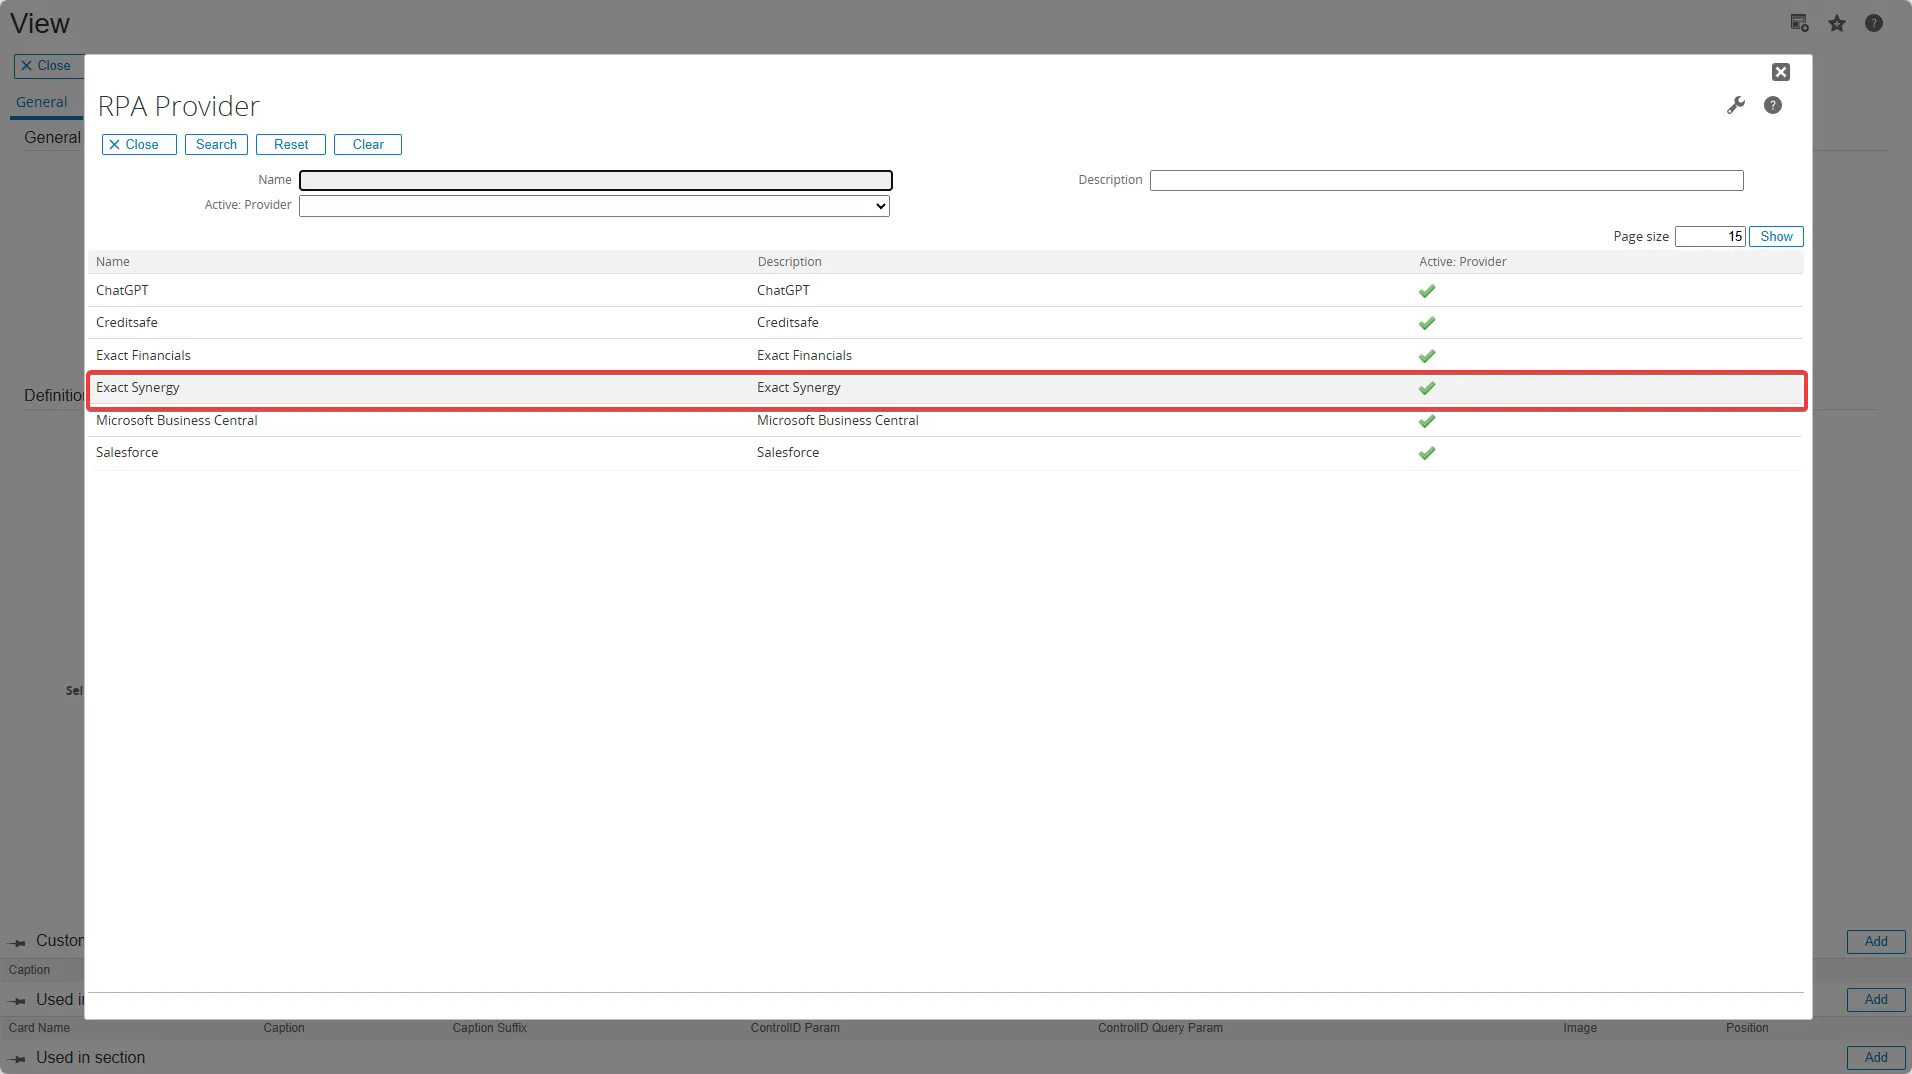Close the RPA Provider dialog with X icon
Viewport: 1912px width, 1074px height.
[1781, 72]
